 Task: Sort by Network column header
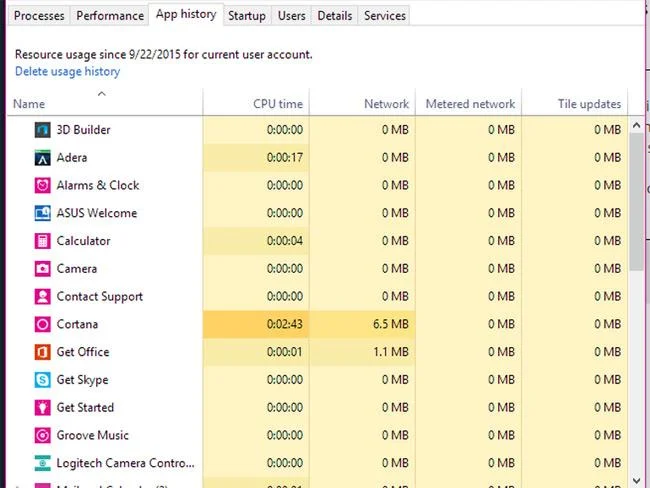click(x=362, y=102)
